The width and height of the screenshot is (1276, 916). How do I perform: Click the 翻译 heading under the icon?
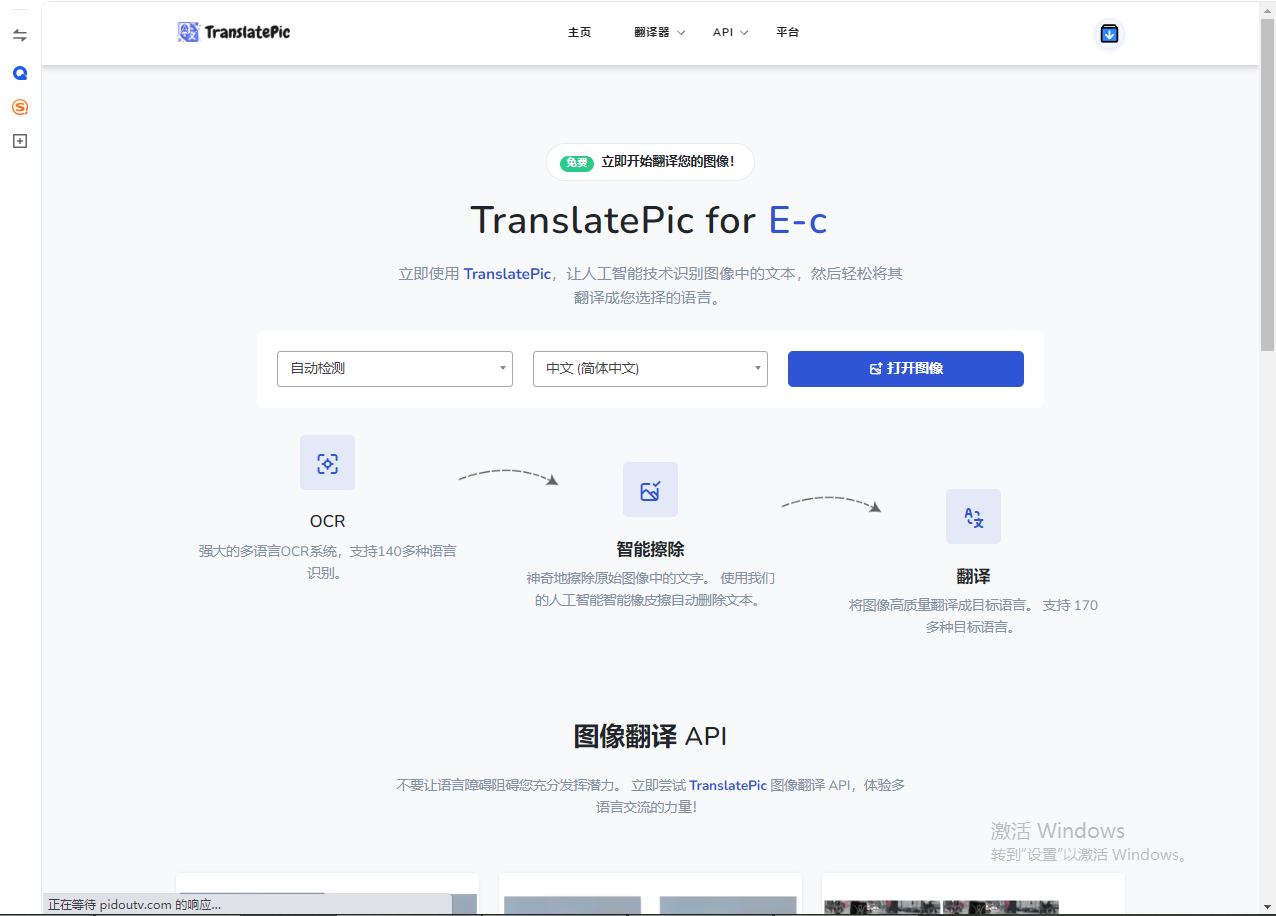pos(973,576)
